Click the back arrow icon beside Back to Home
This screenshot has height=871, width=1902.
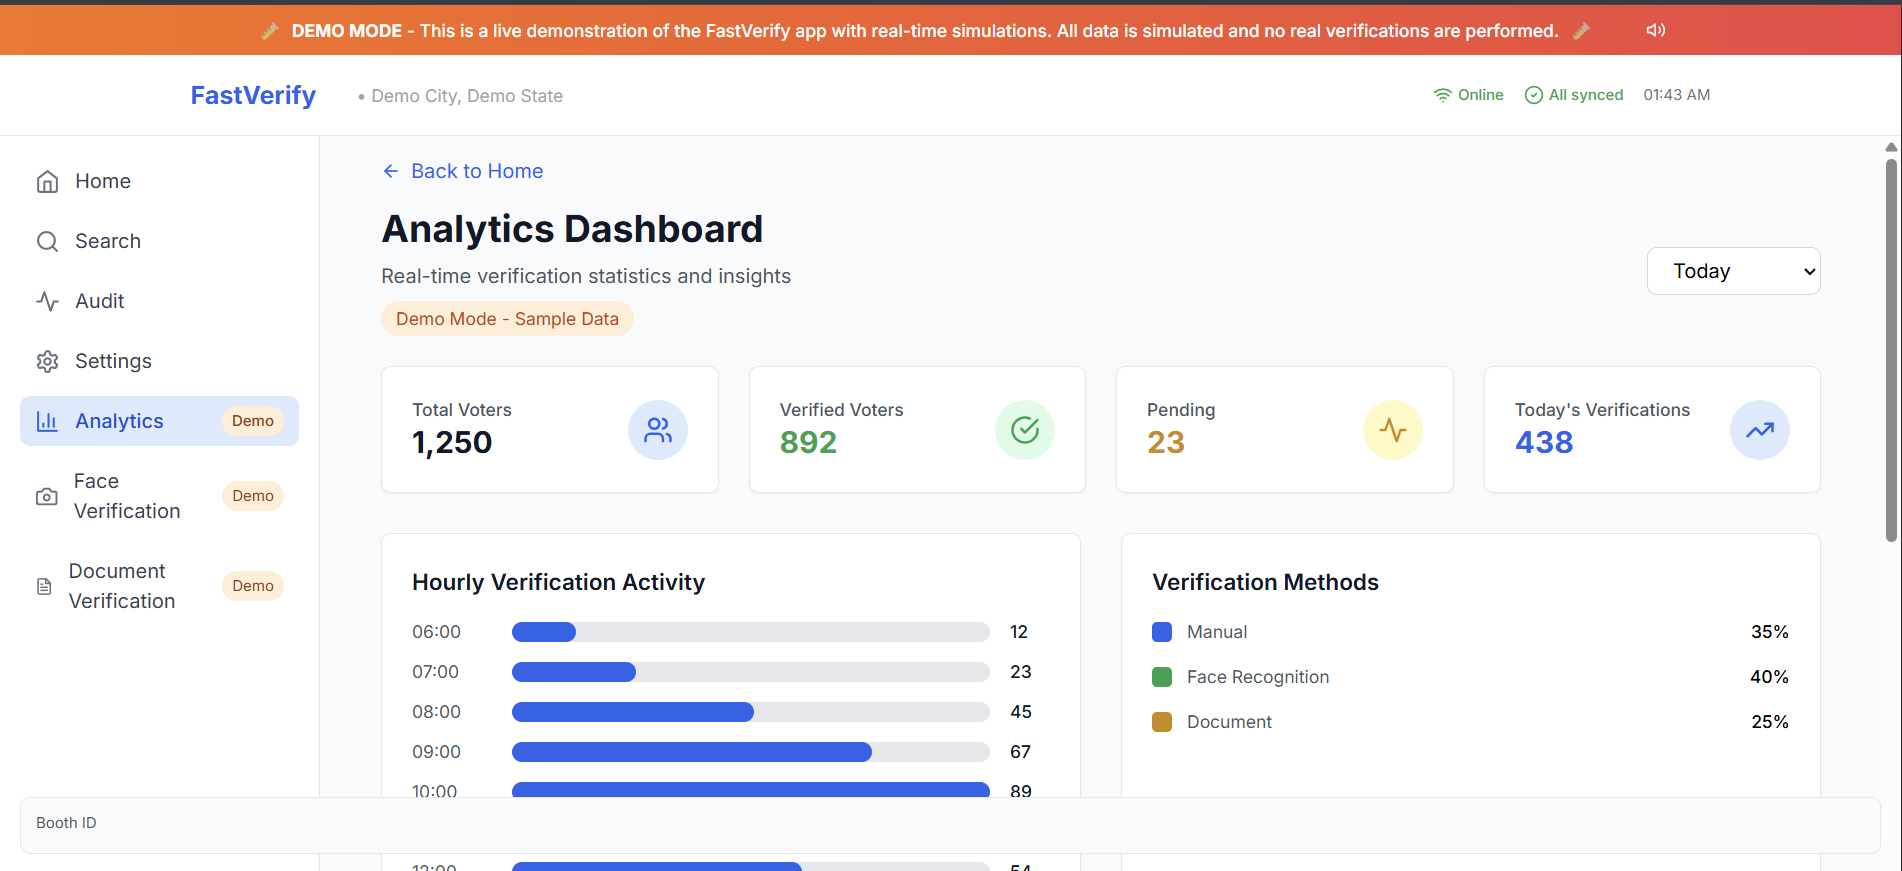tap(391, 171)
